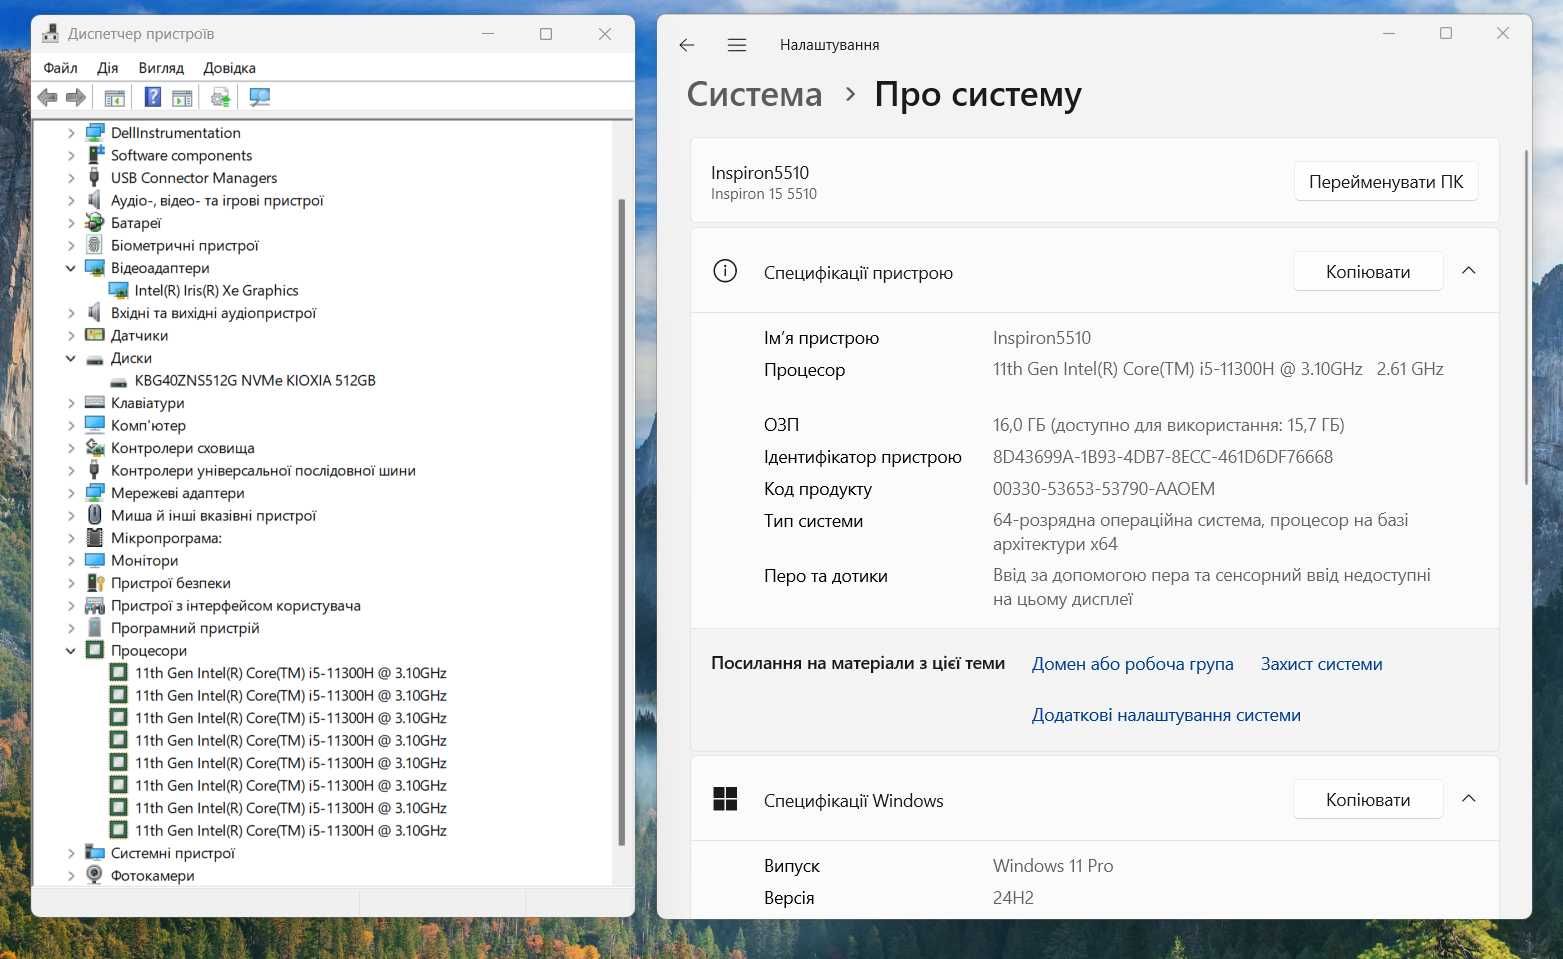1563x959 pixels.
Task: Click the Миша й інші вказівні пристрої icon
Action: click(95, 515)
